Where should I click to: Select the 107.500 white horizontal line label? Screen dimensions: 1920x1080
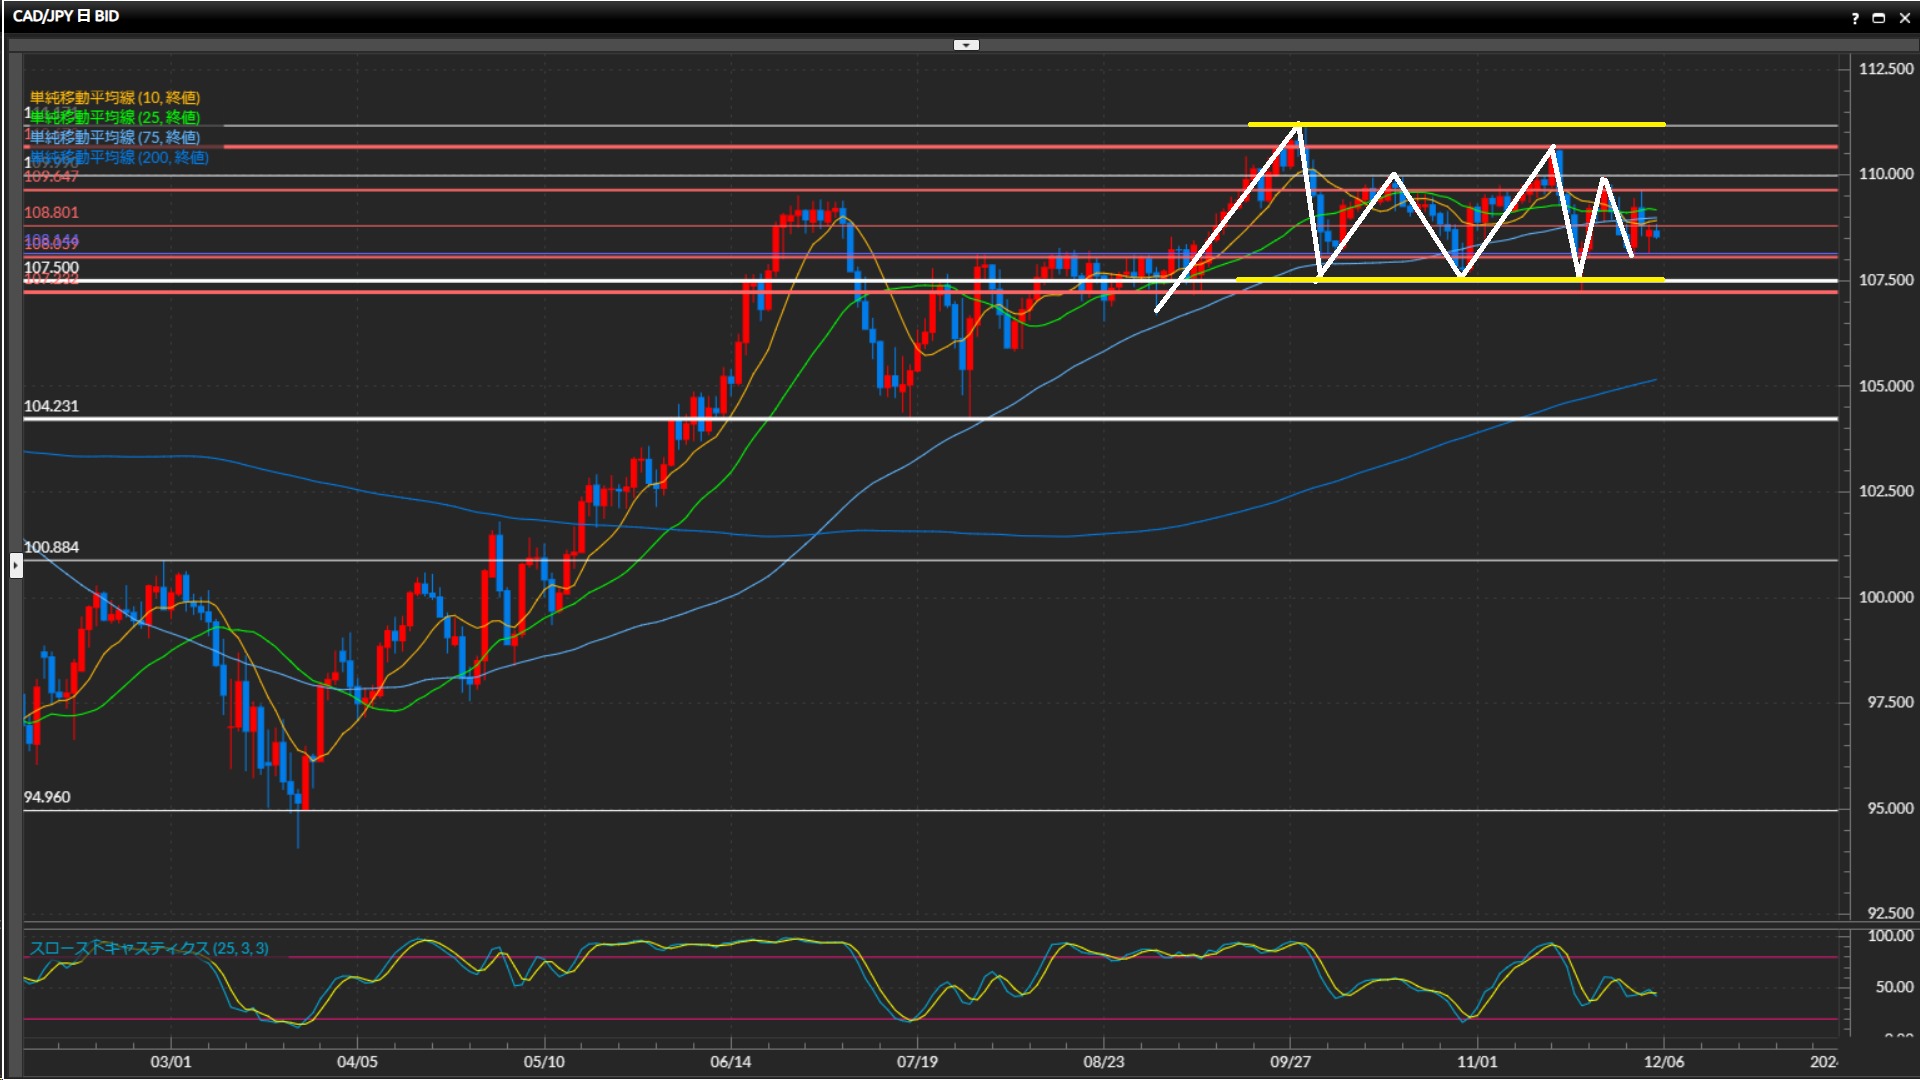[x=51, y=267]
